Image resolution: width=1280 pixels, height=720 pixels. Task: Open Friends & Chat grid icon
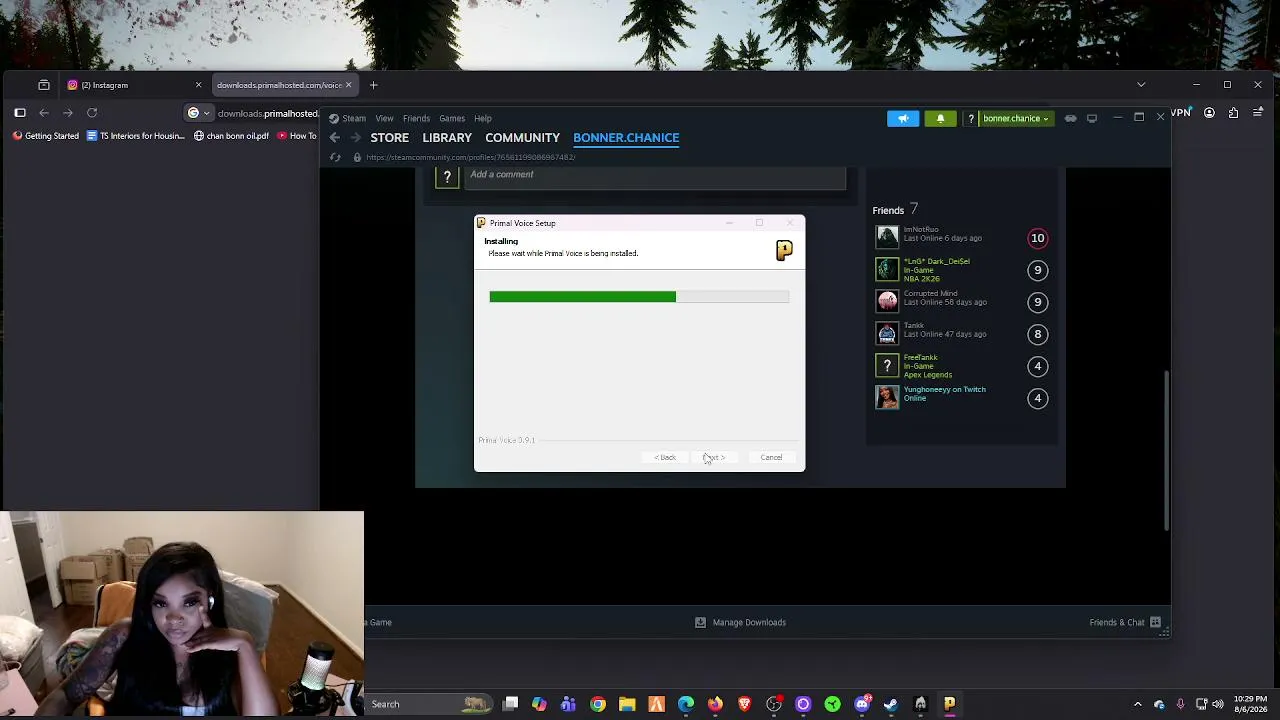pos(1155,622)
